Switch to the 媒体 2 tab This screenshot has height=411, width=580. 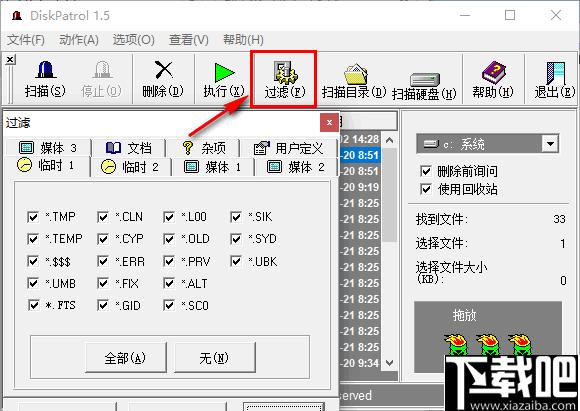(296, 167)
